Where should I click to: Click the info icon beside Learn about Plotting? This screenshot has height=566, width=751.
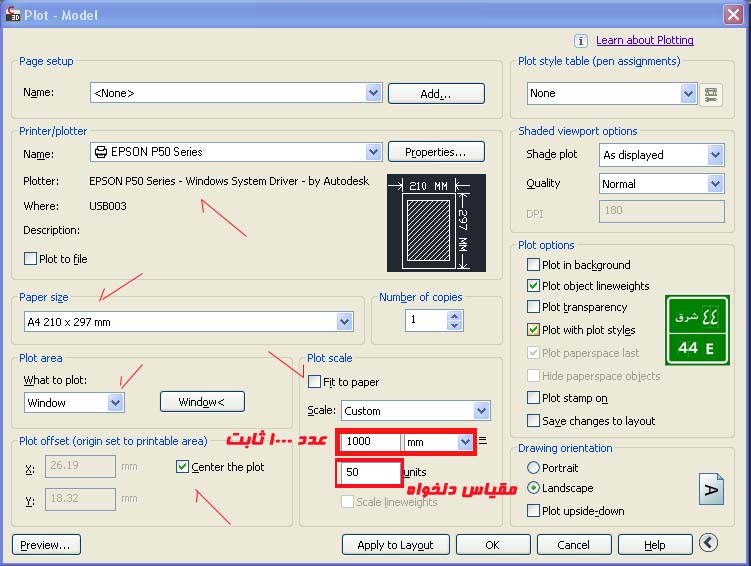pyautogui.click(x=581, y=41)
